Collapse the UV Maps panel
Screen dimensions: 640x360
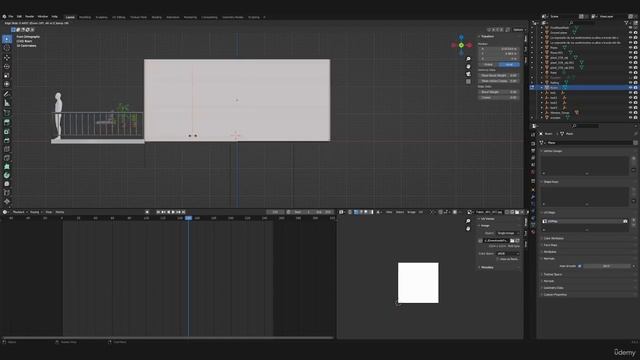click(549, 213)
